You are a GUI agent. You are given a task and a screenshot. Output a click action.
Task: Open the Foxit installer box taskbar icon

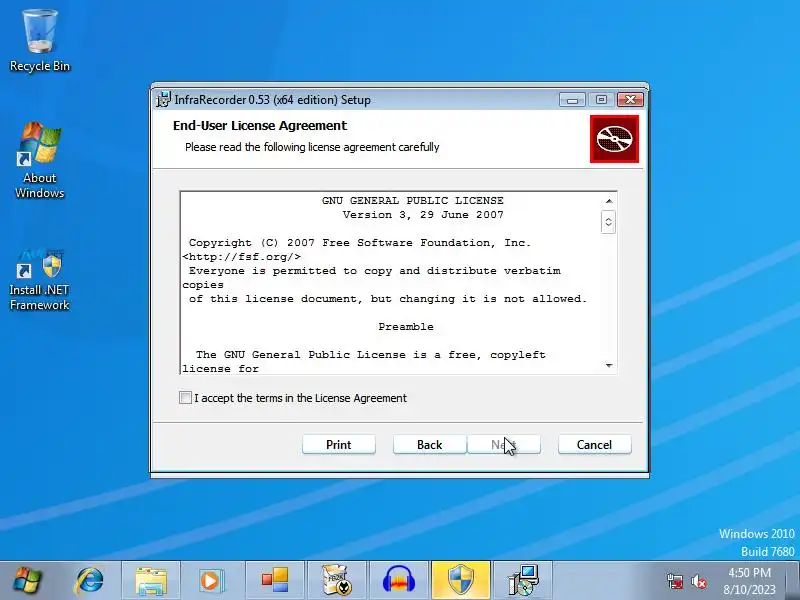coord(337,580)
